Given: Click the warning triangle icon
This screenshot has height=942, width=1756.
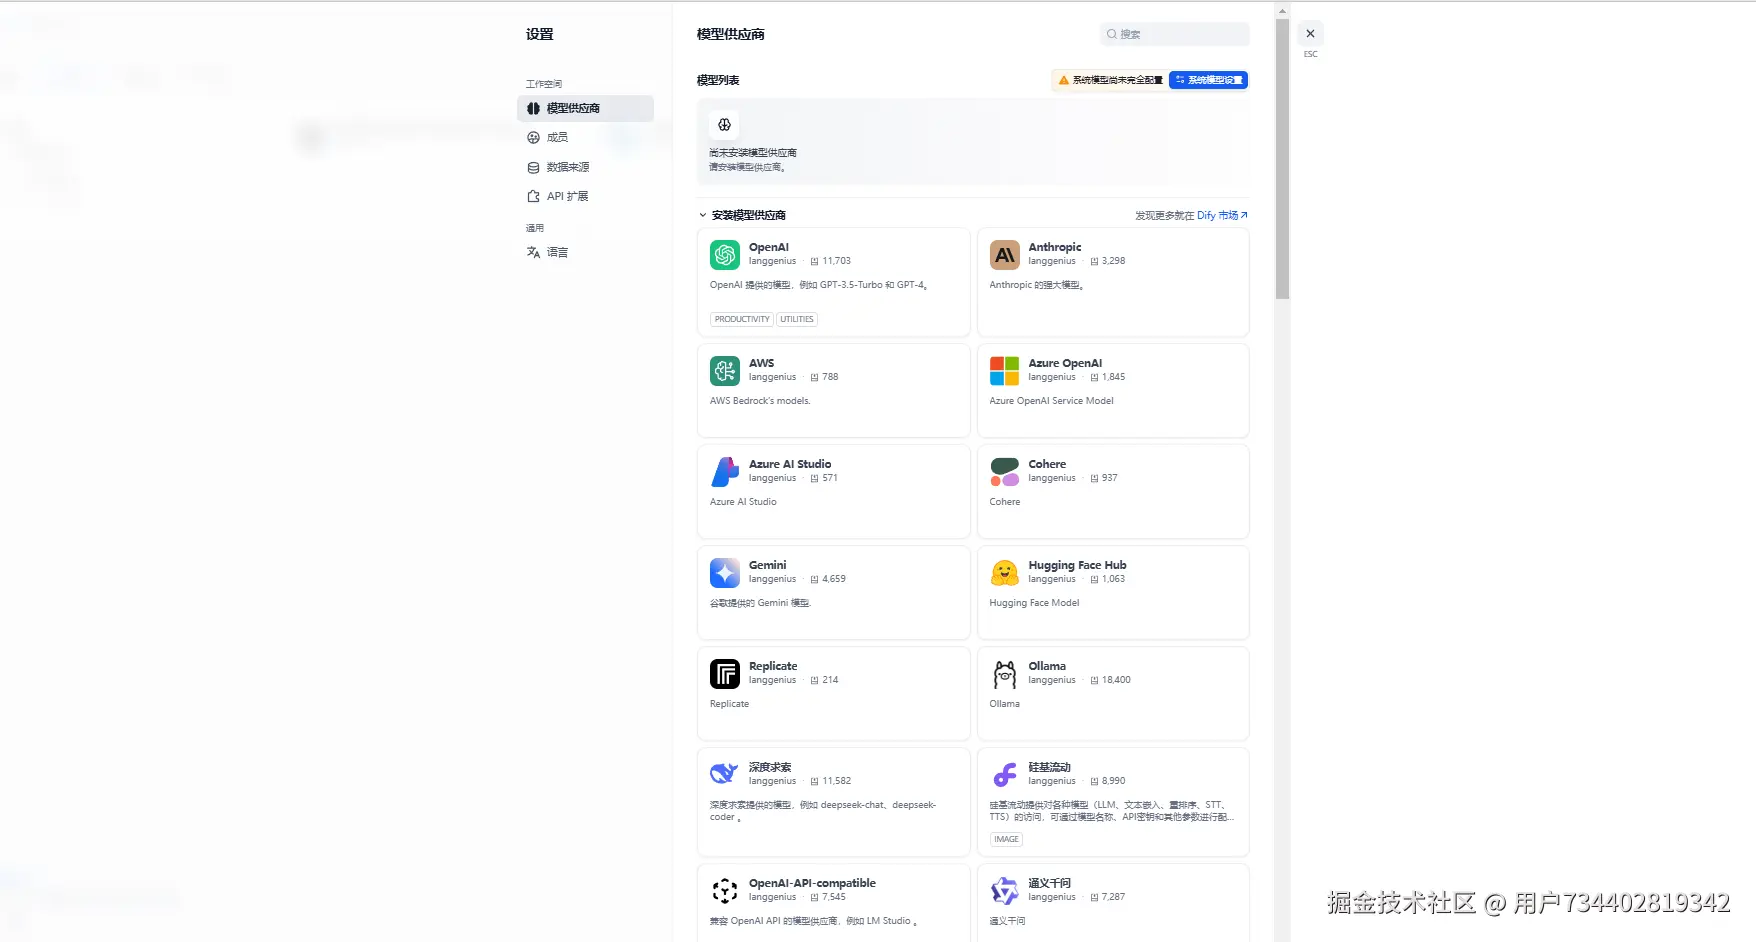Looking at the screenshot, I should (1063, 80).
